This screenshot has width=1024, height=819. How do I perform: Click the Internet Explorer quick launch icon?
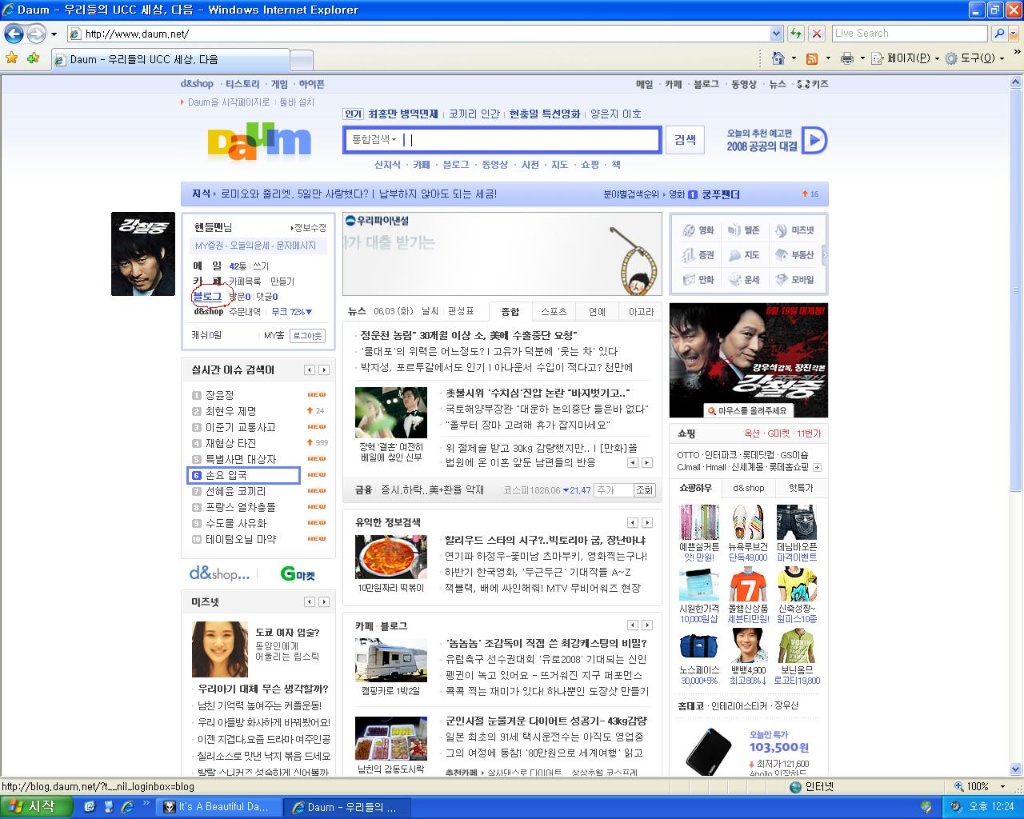point(128,807)
